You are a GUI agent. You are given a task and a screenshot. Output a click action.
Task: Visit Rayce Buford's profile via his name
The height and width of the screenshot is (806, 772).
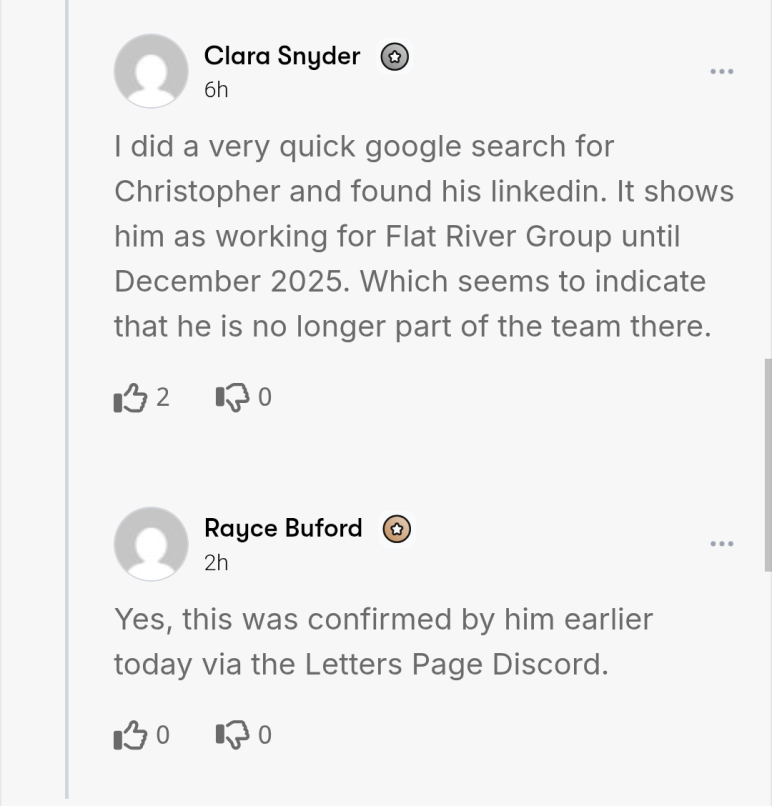click(283, 528)
